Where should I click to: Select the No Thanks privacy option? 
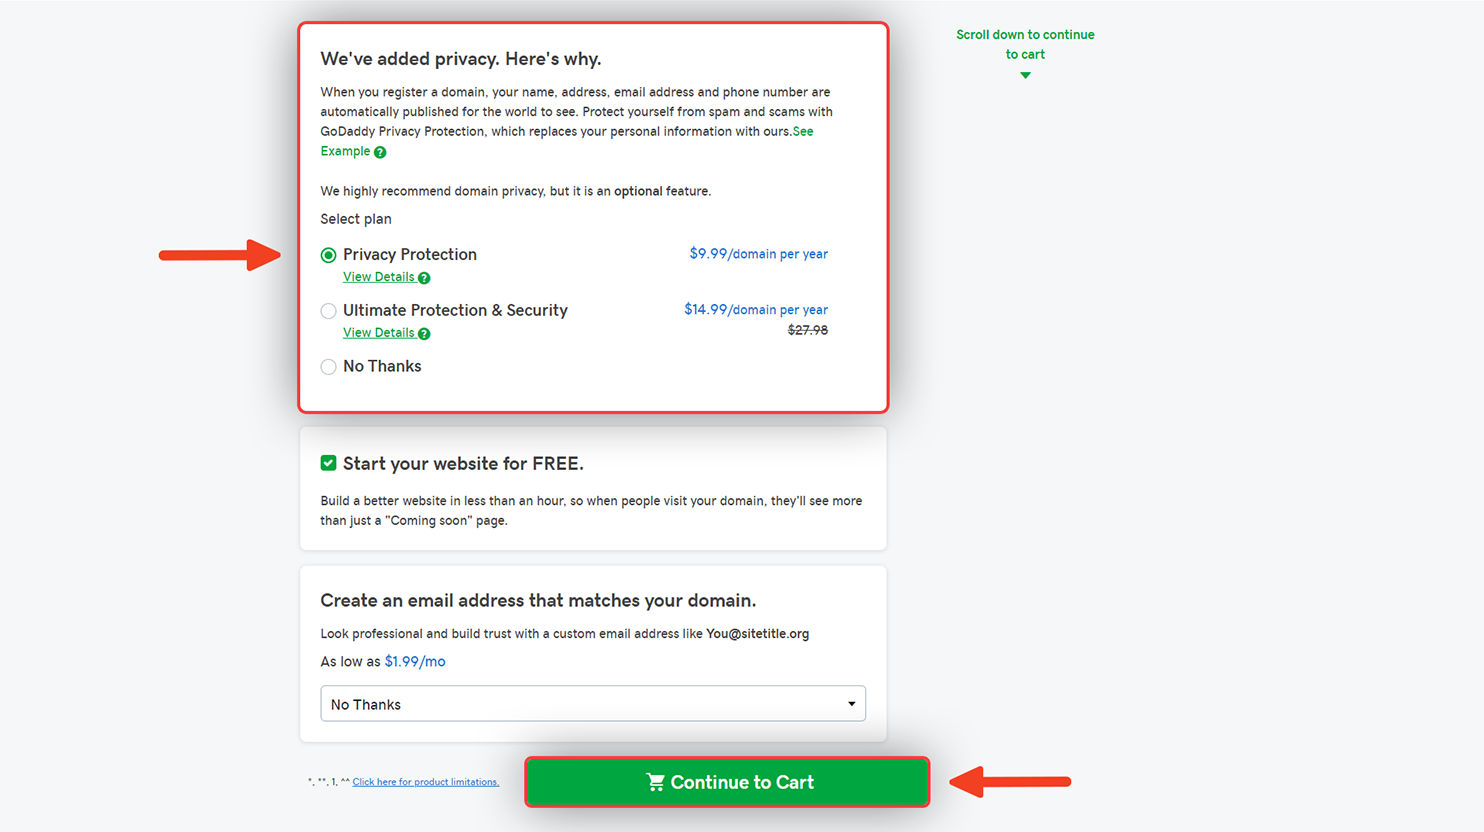click(x=328, y=367)
